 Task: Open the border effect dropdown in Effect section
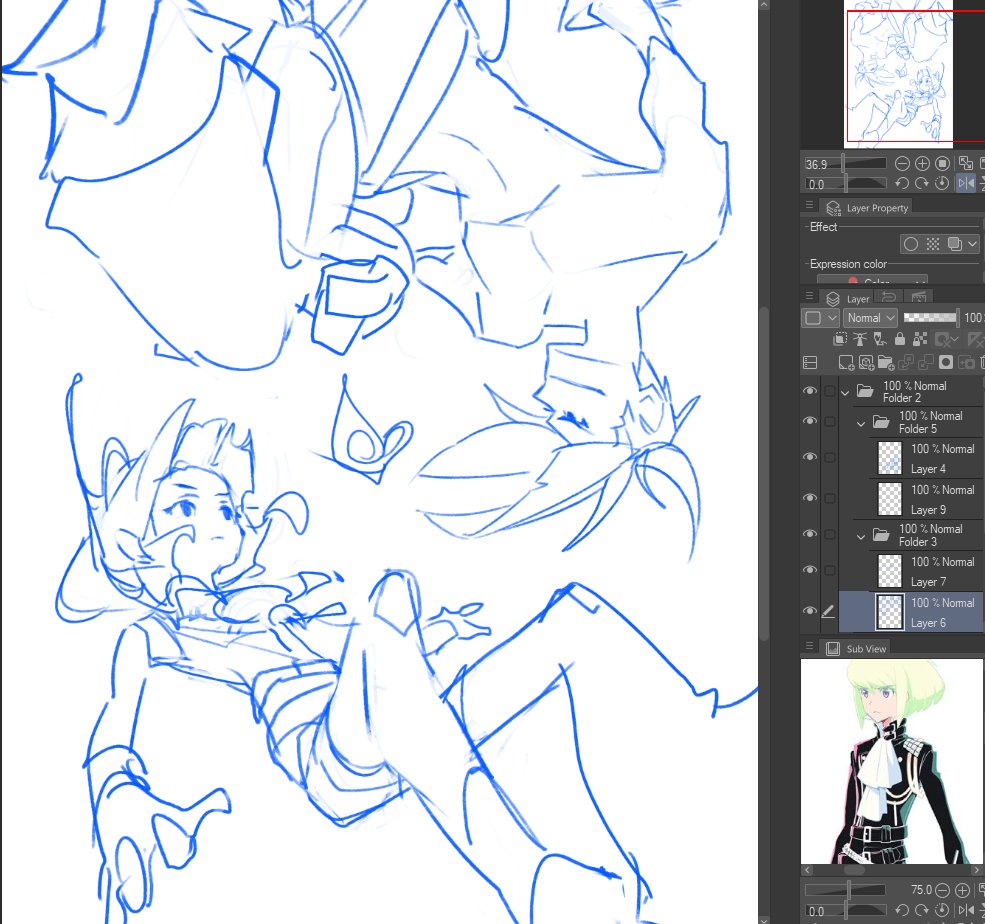(x=971, y=243)
